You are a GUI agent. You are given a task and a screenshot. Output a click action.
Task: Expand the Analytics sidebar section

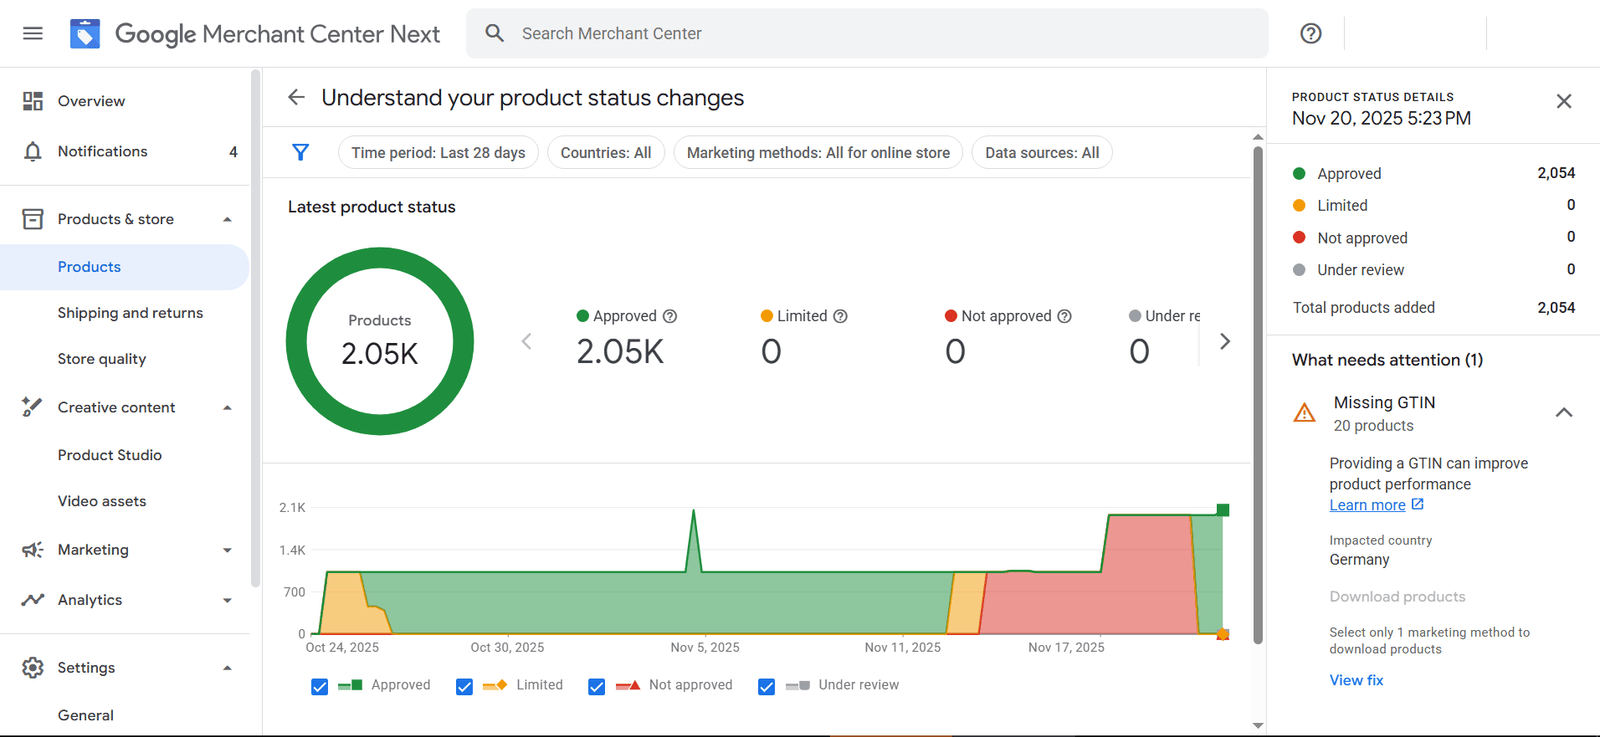[227, 600]
